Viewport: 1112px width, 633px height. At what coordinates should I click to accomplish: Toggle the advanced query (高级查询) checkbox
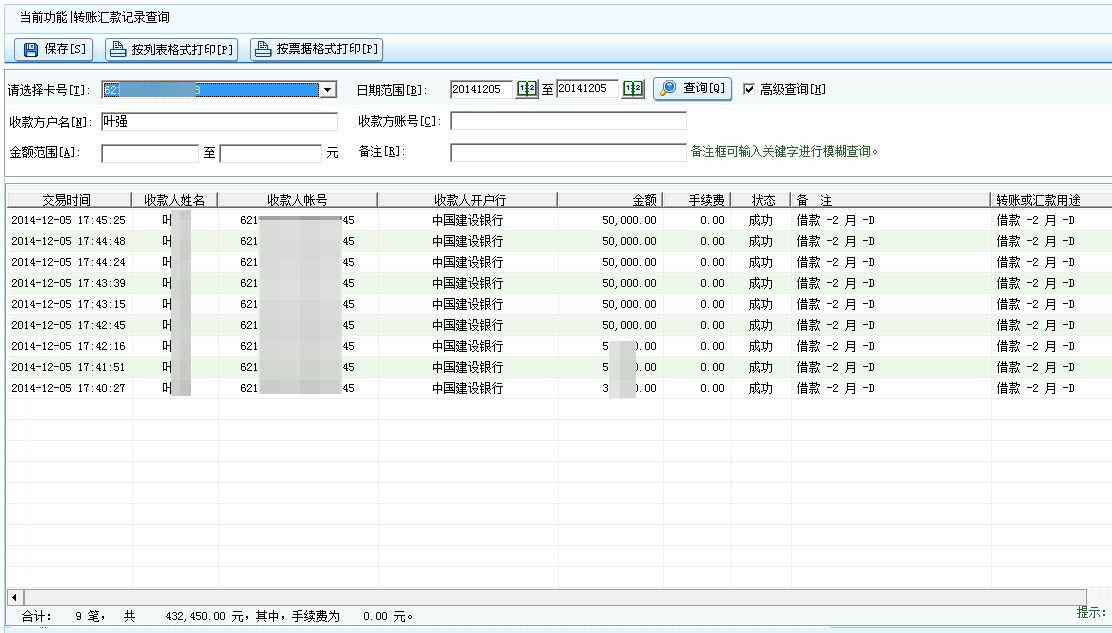749,90
